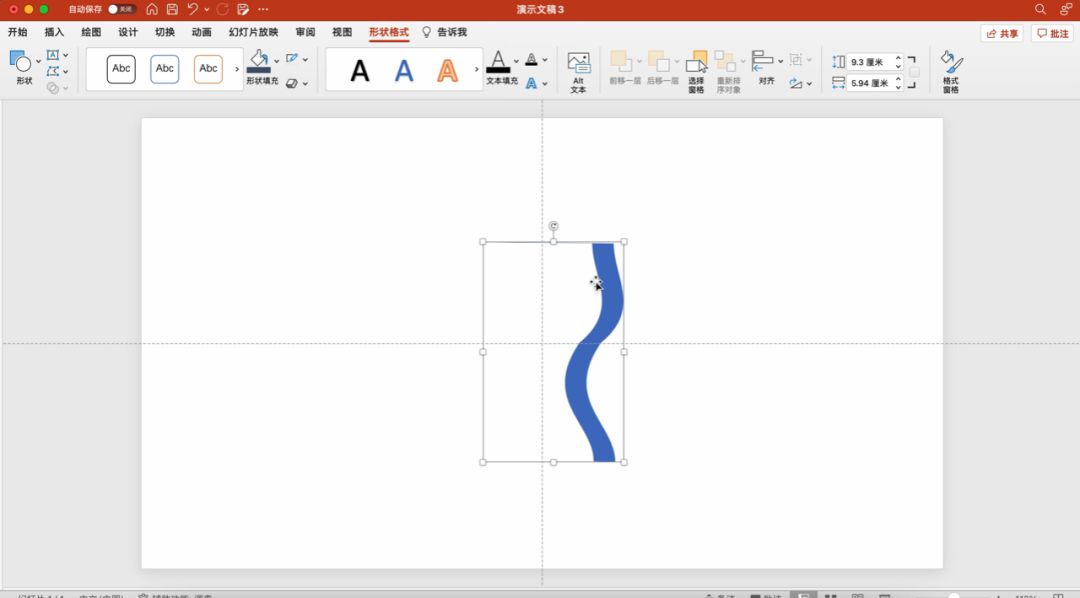The width and height of the screenshot is (1080, 598).
Task: Open the 对齐 dropdown arrow
Action: [780, 61]
